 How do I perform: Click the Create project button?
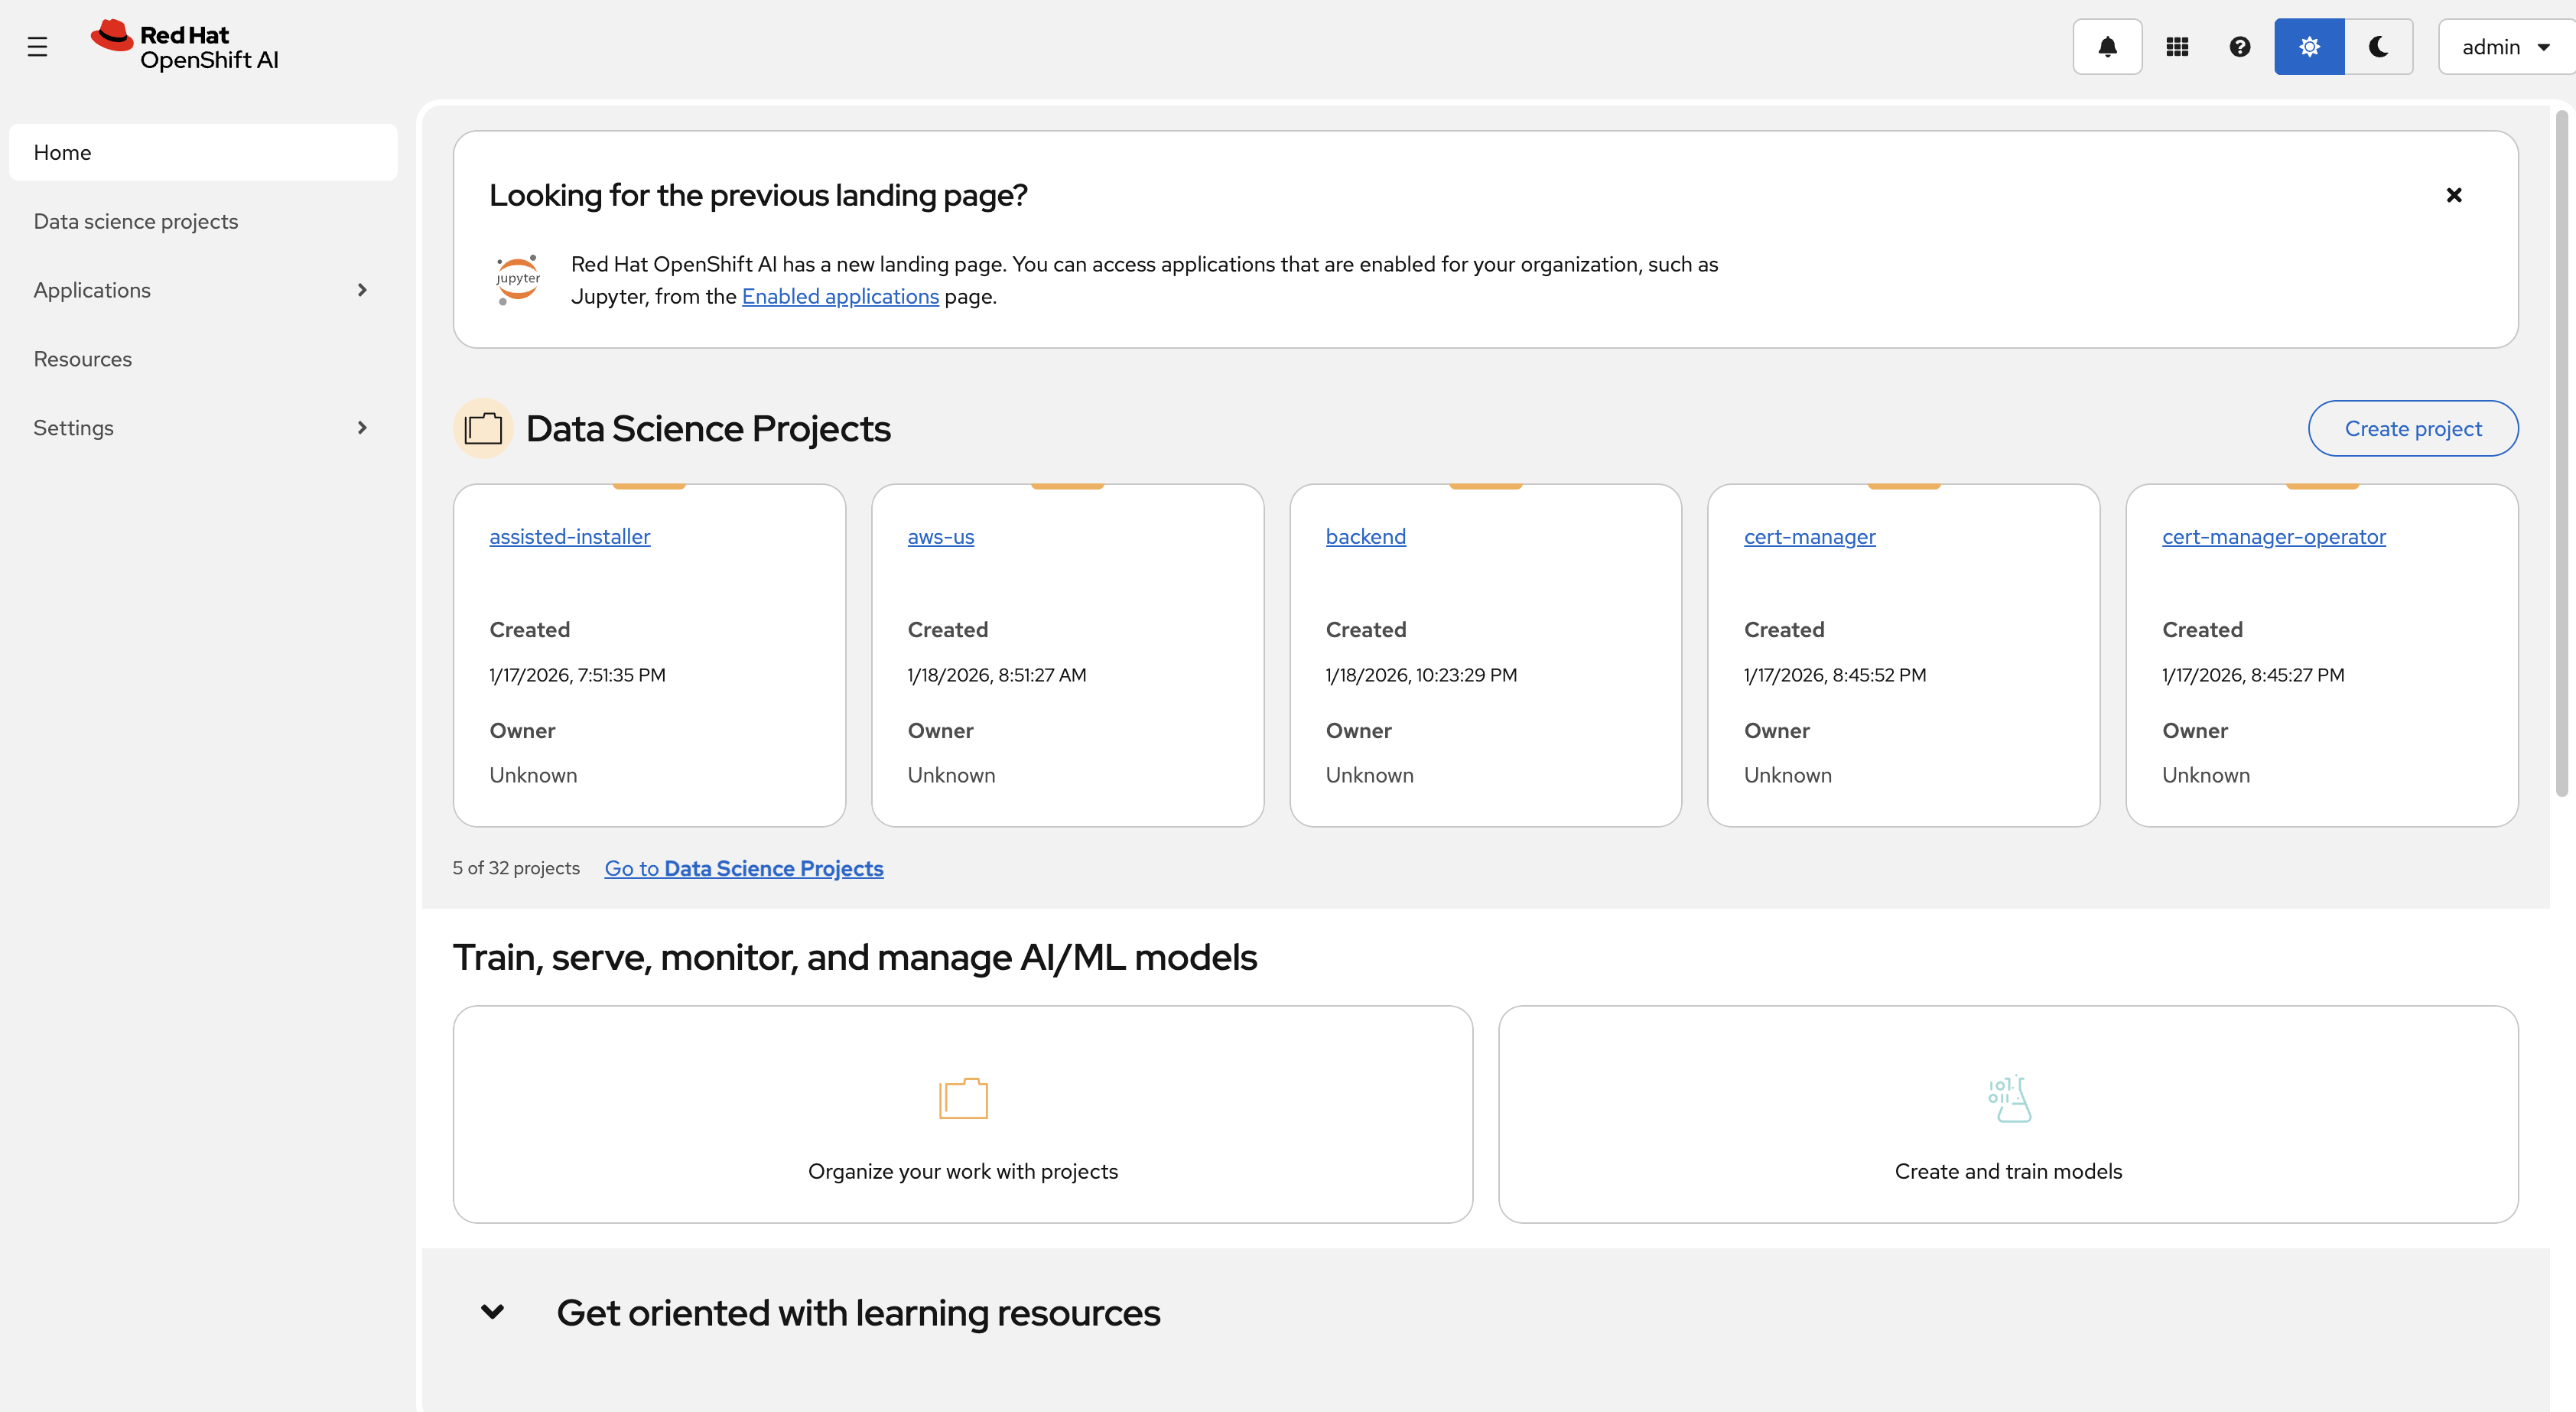(2412, 429)
